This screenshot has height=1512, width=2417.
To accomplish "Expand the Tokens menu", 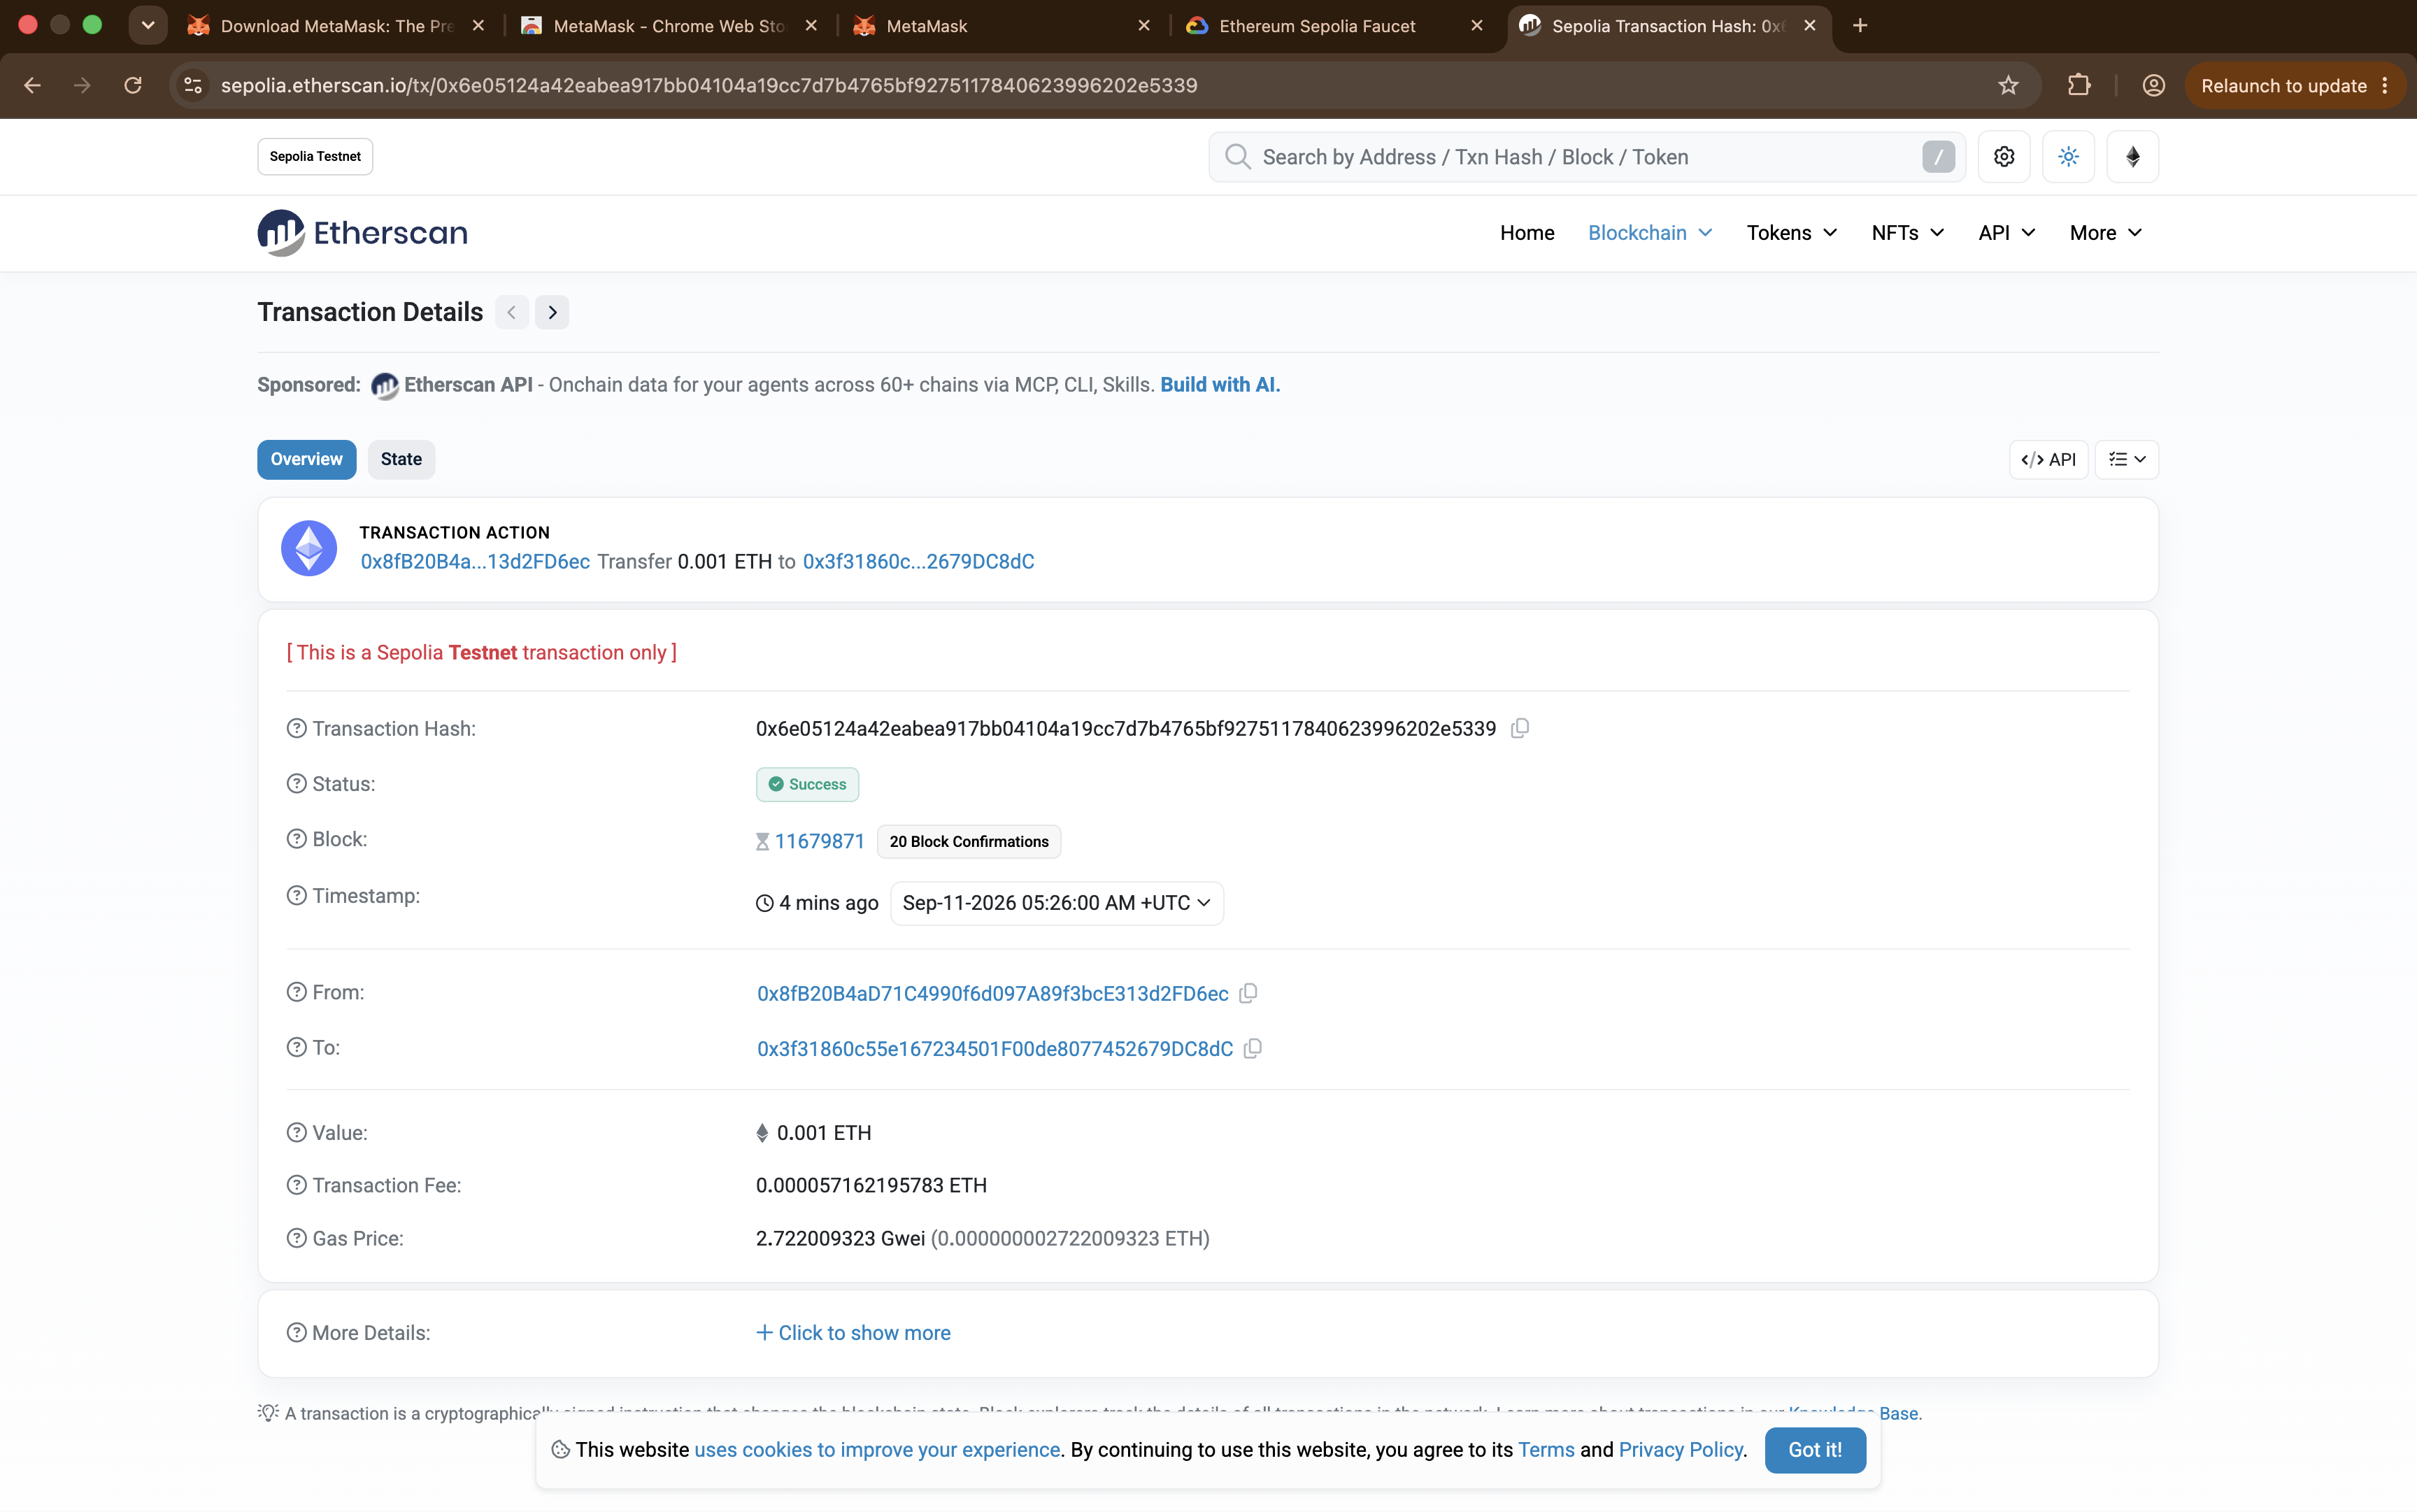I will point(1791,233).
